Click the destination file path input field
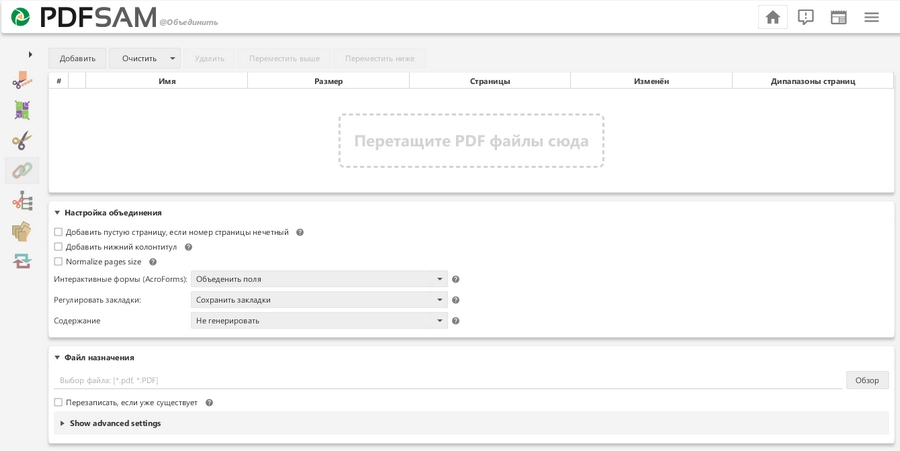 click(448, 380)
